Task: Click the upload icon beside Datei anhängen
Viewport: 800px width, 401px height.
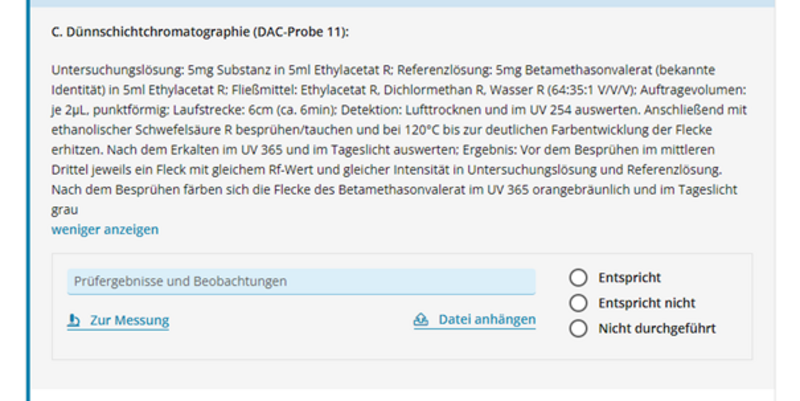Action: pos(421,320)
